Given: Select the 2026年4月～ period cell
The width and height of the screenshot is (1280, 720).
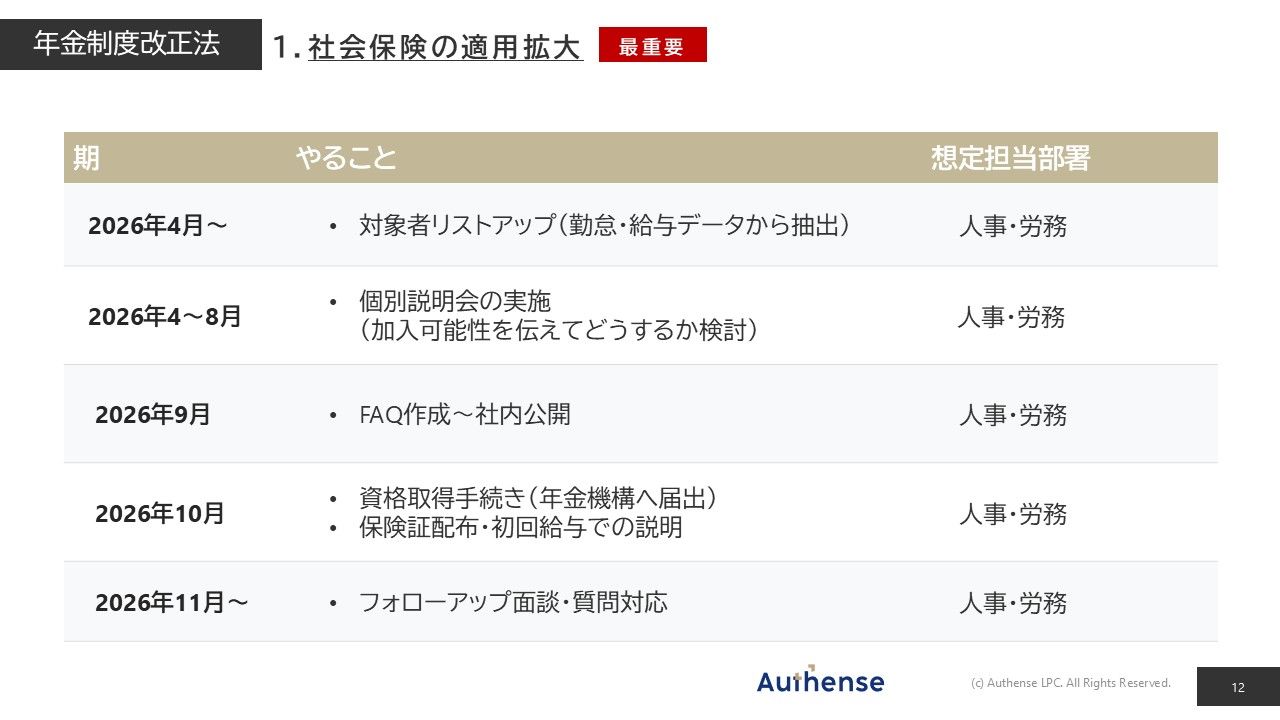Looking at the screenshot, I should [157, 226].
